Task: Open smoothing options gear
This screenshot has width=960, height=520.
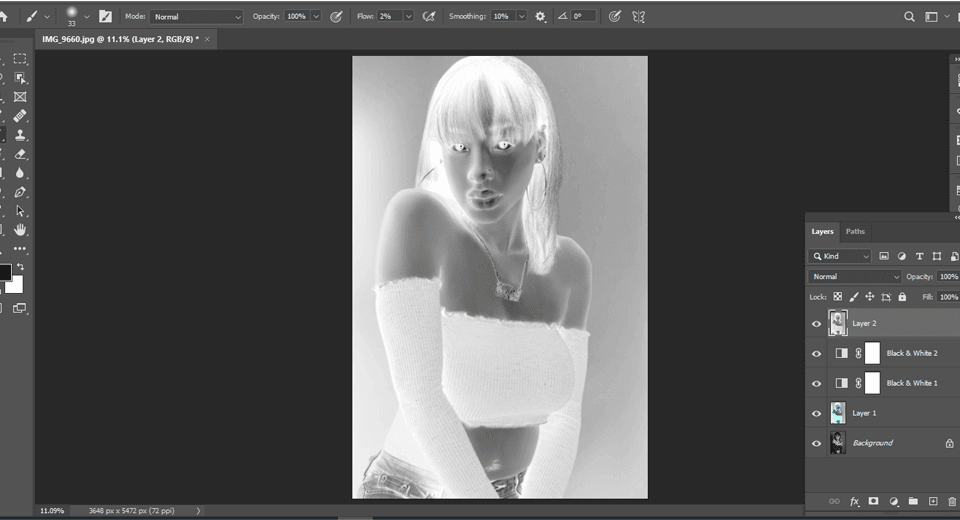Action: (540, 17)
